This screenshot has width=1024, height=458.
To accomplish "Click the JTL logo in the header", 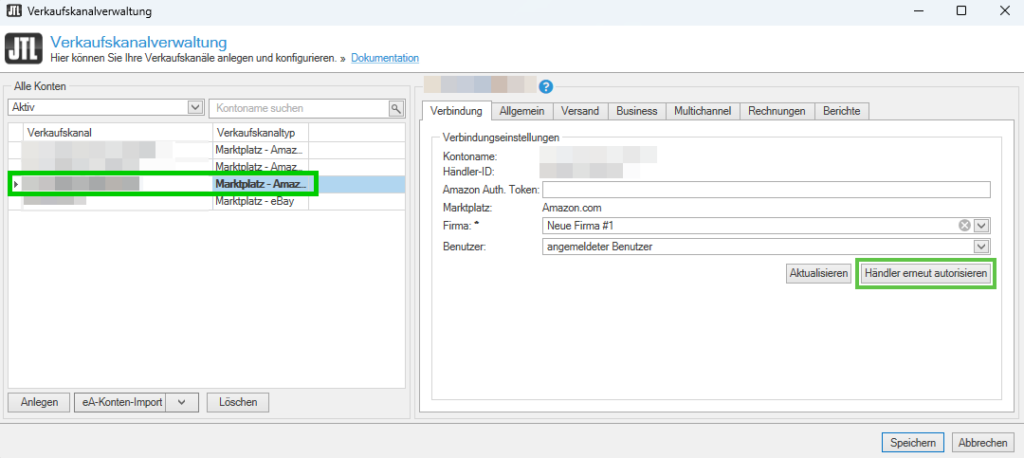I will click(x=24, y=50).
